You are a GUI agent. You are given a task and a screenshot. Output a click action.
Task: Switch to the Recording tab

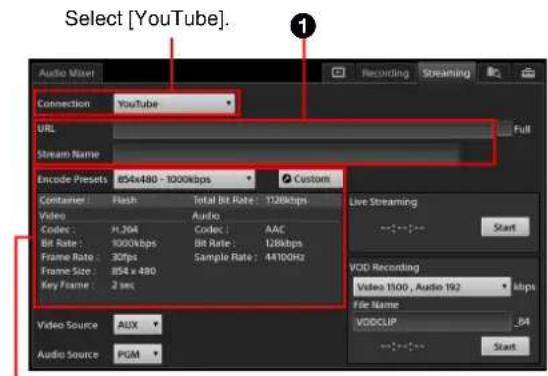pyautogui.click(x=385, y=73)
